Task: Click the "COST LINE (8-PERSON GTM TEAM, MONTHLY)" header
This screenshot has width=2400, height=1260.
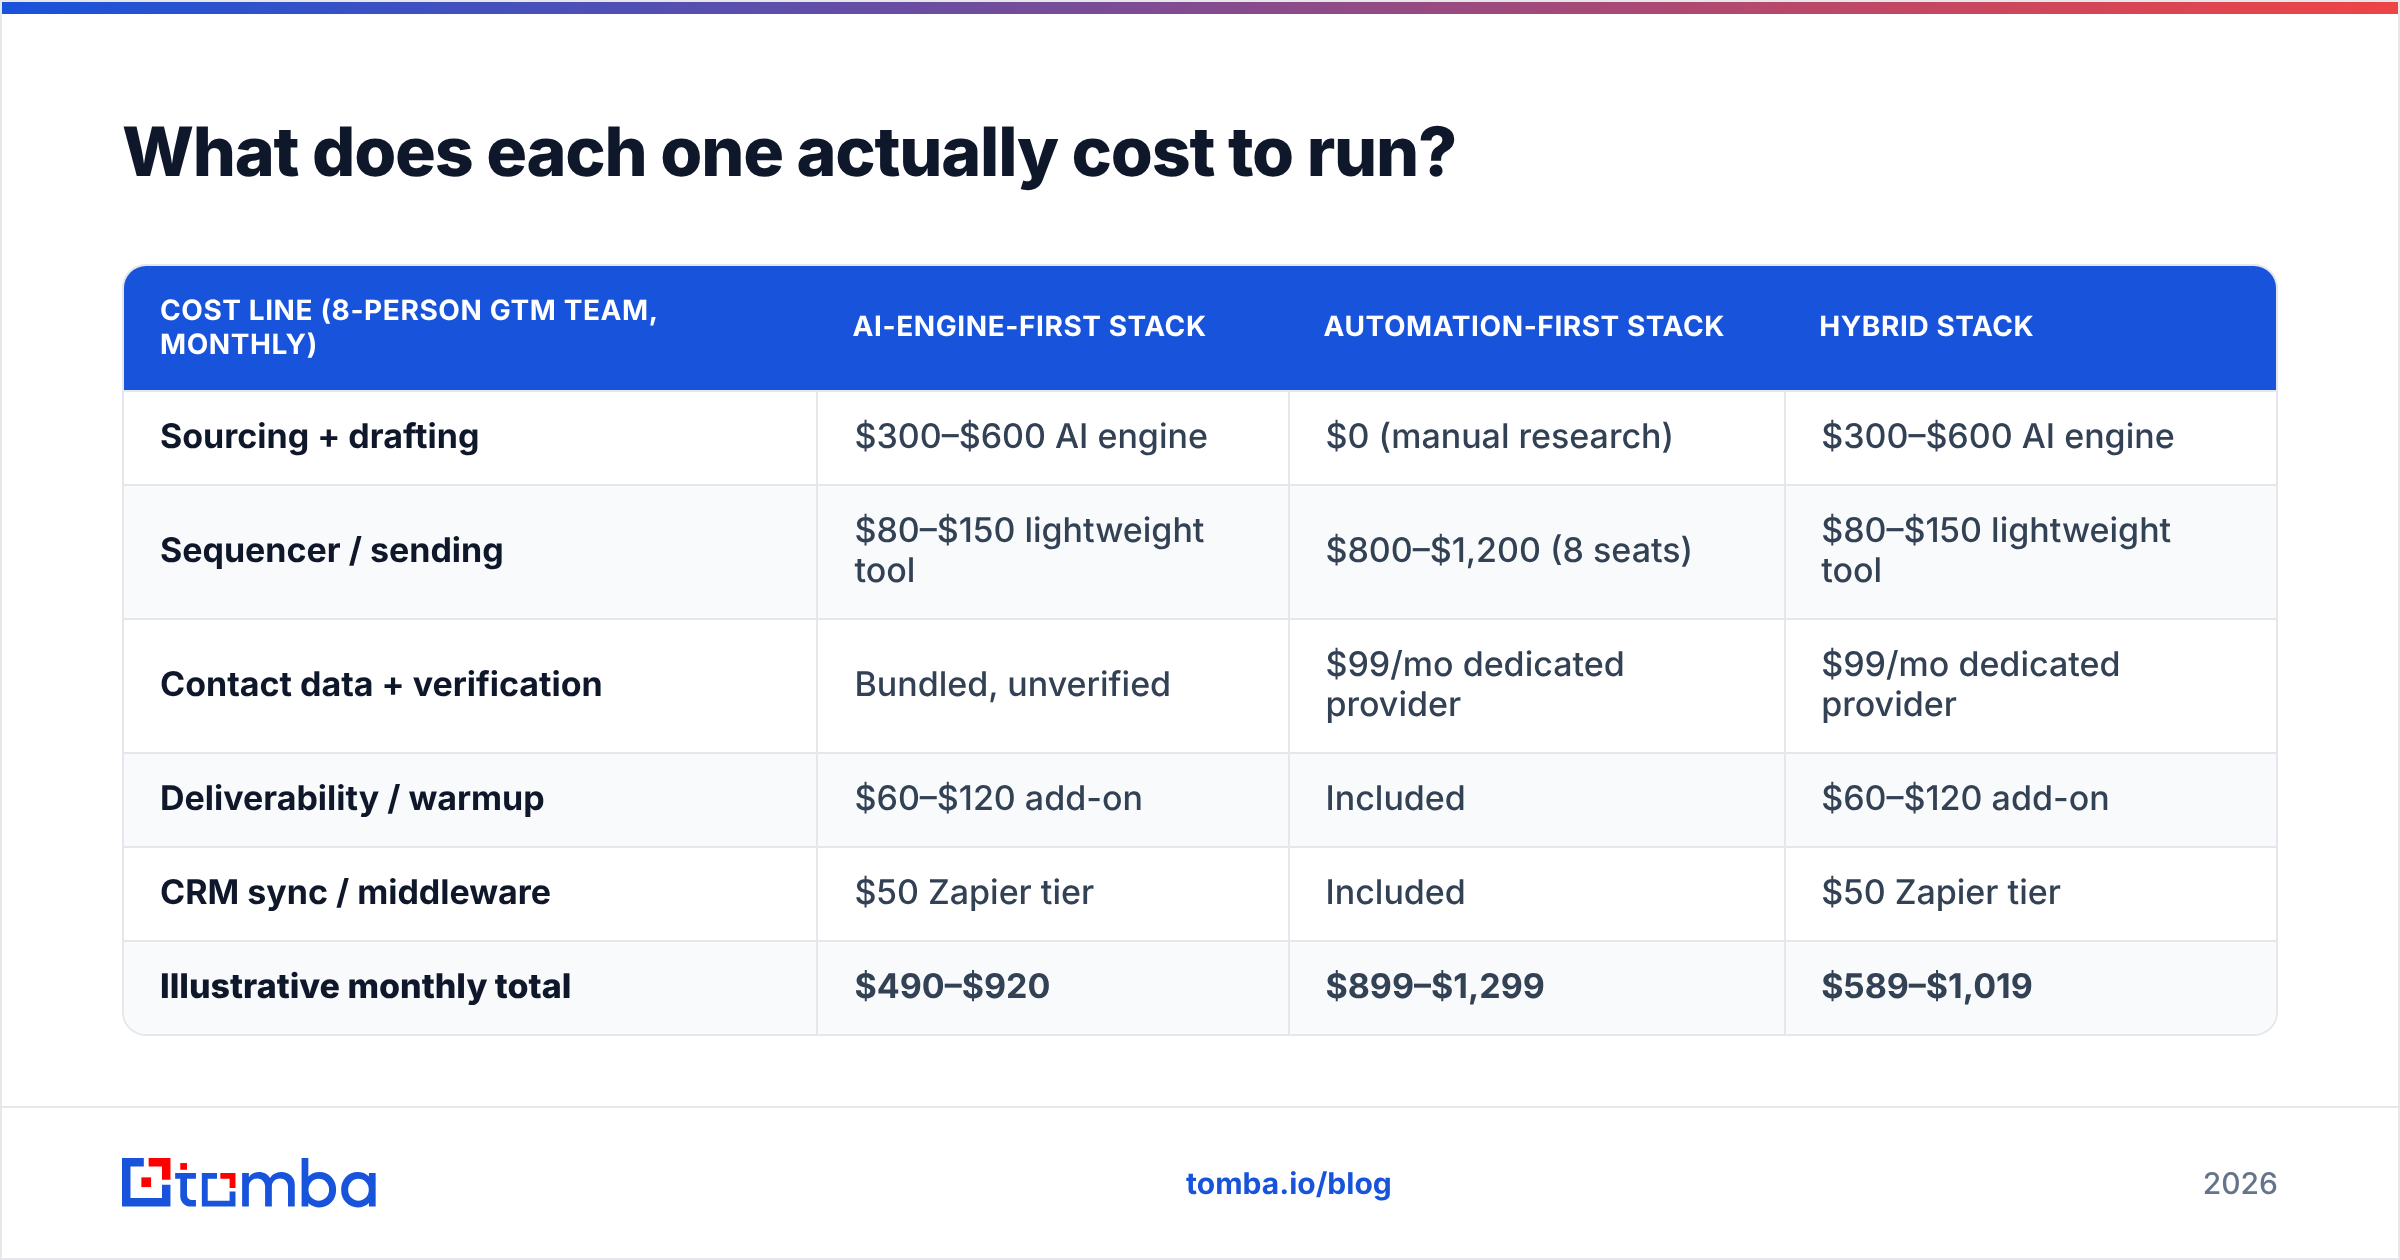Action: [409, 327]
